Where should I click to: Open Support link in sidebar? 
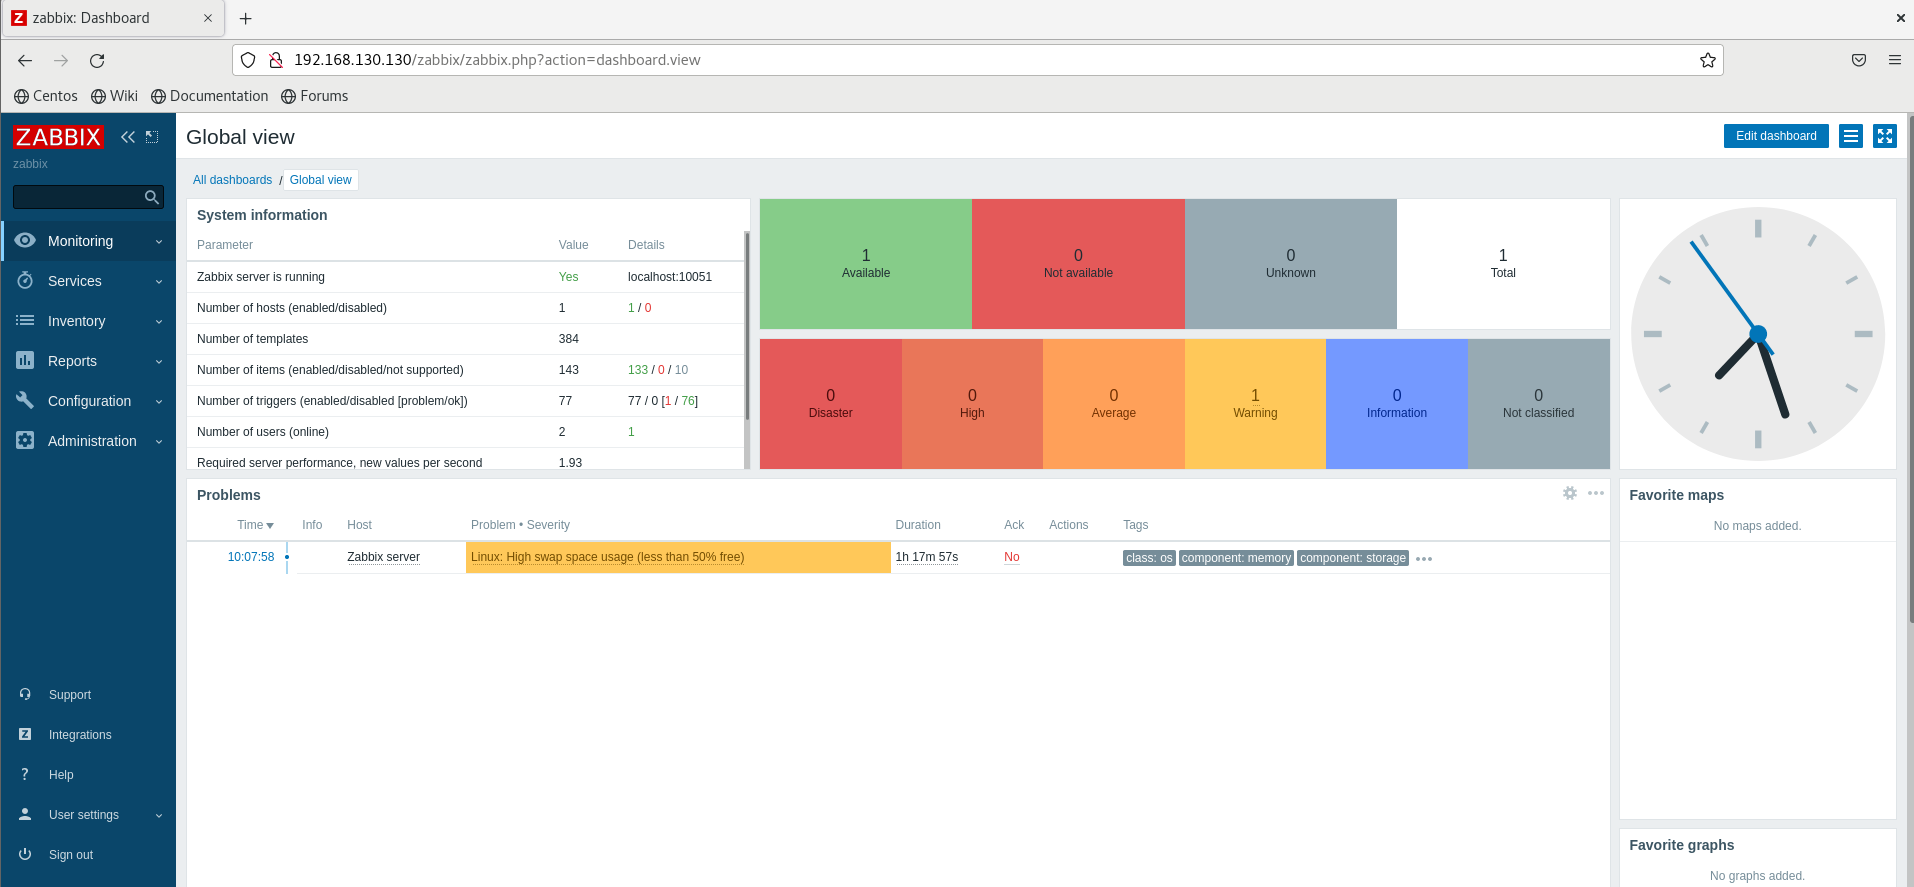click(69, 695)
